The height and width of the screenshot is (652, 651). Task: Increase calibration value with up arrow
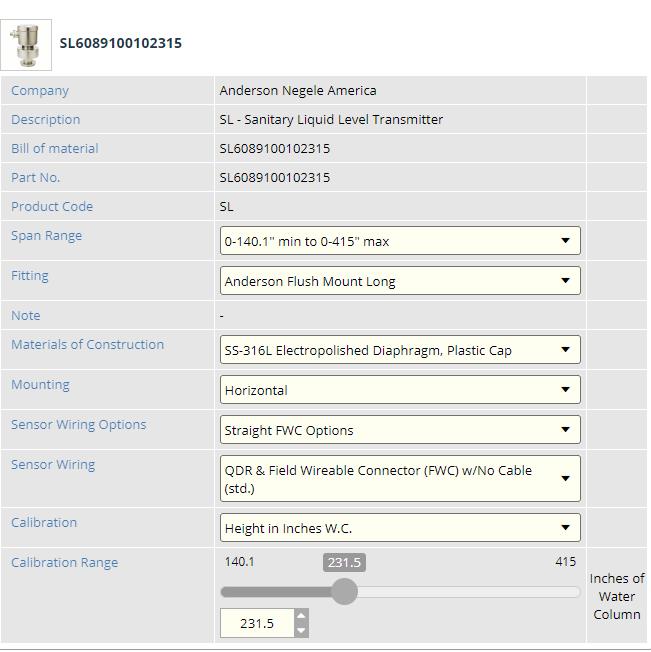coord(302,617)
